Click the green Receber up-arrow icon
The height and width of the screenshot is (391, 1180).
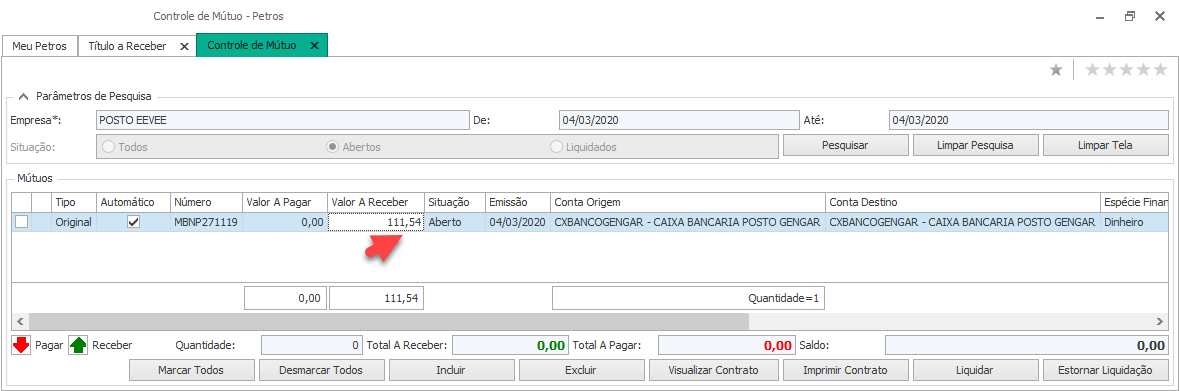78,345
